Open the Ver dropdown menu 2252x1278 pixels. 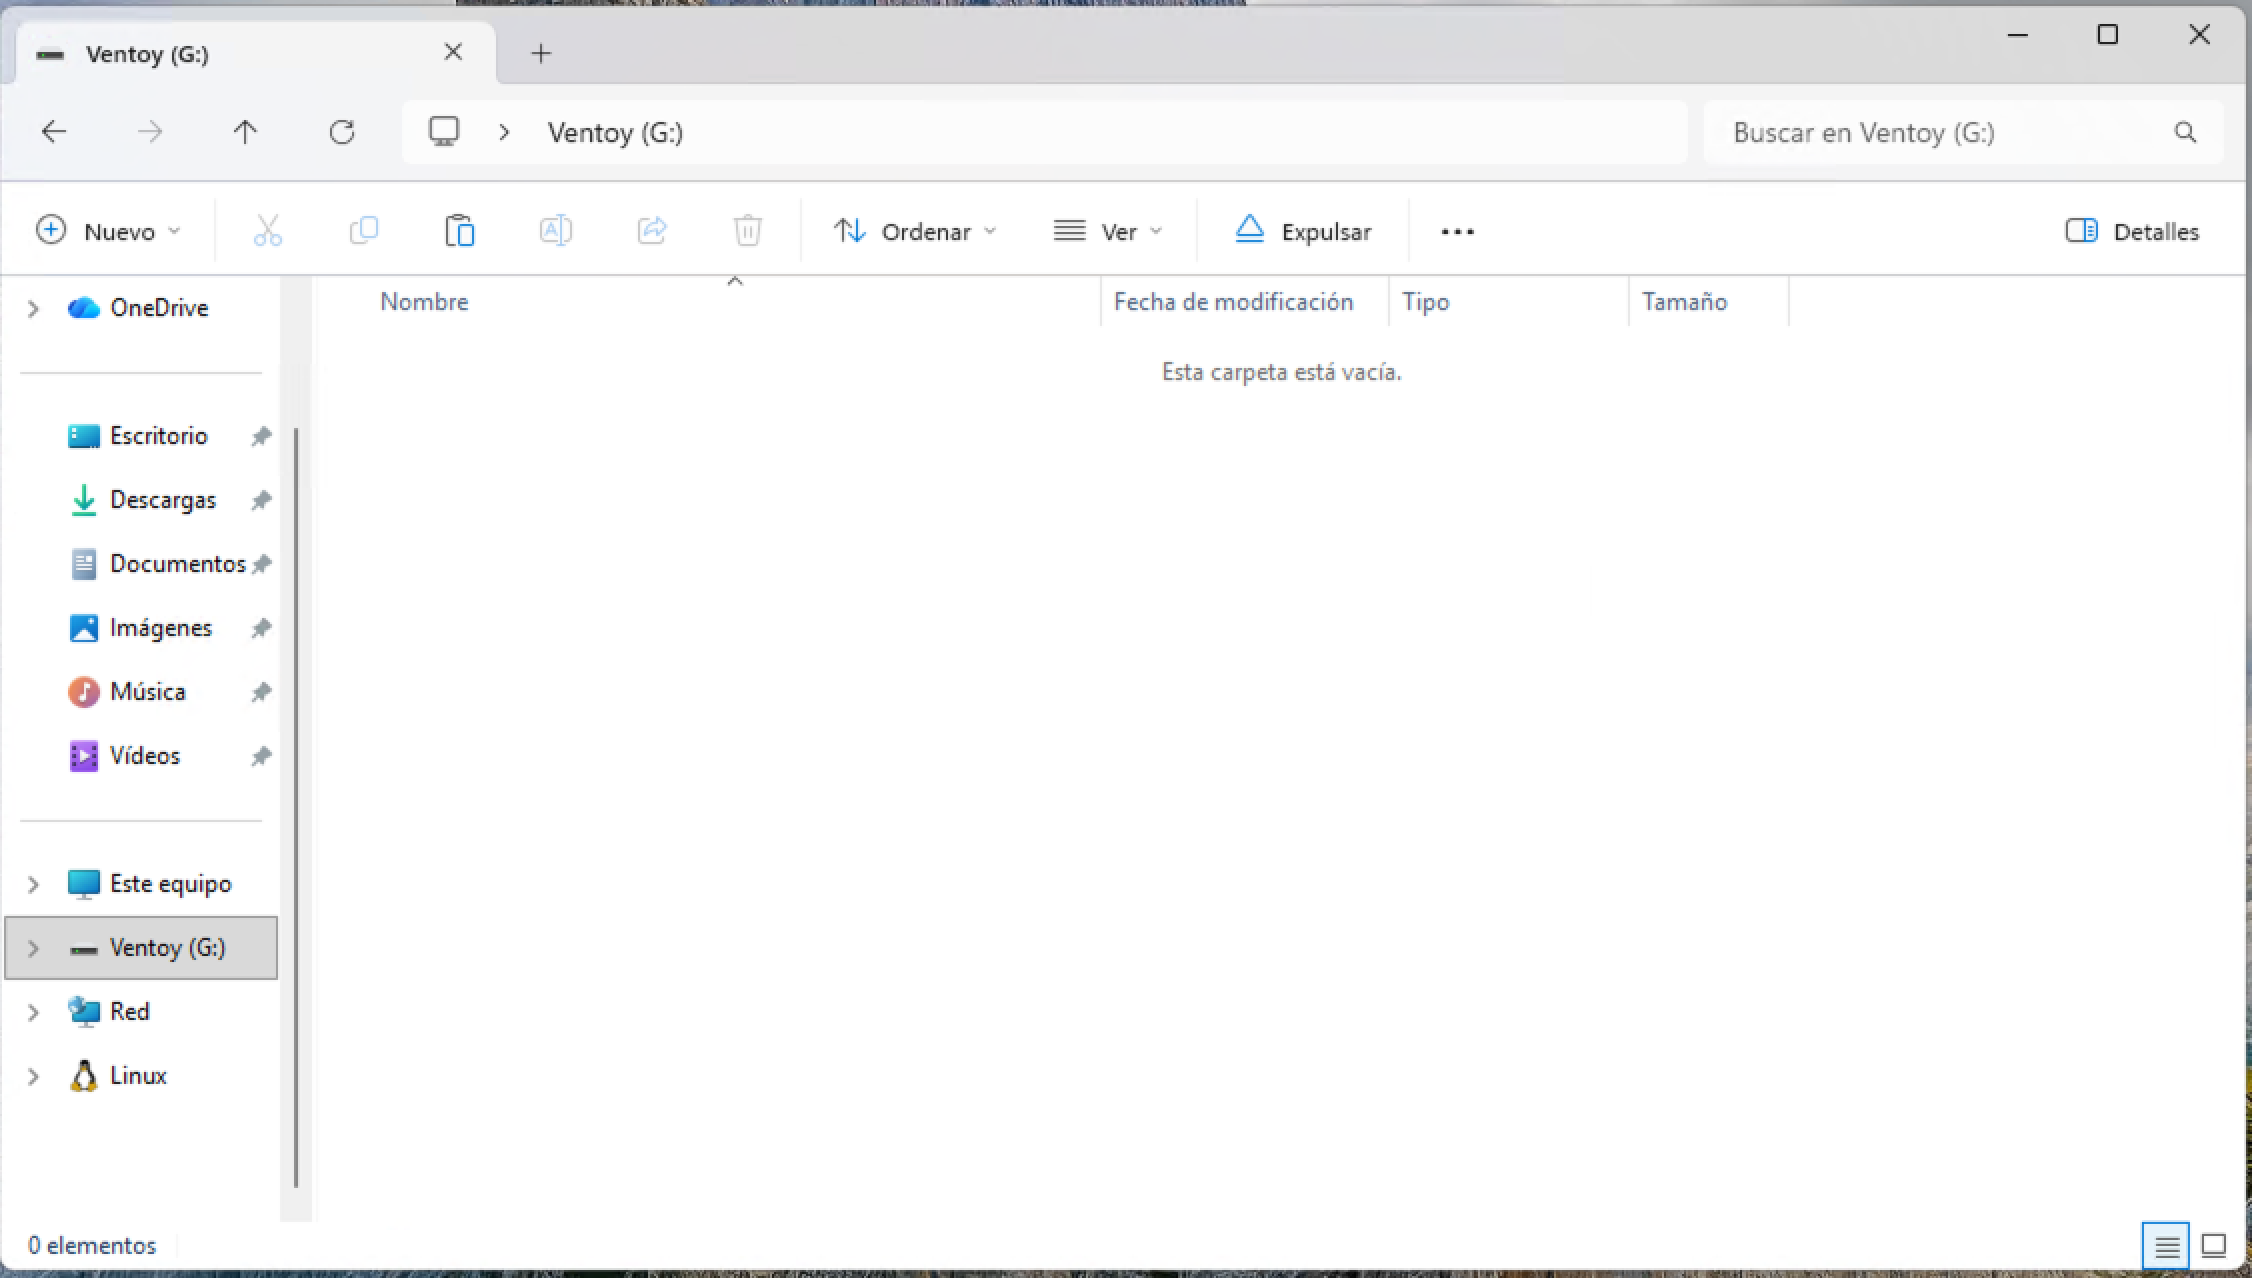pos(1108,232)
